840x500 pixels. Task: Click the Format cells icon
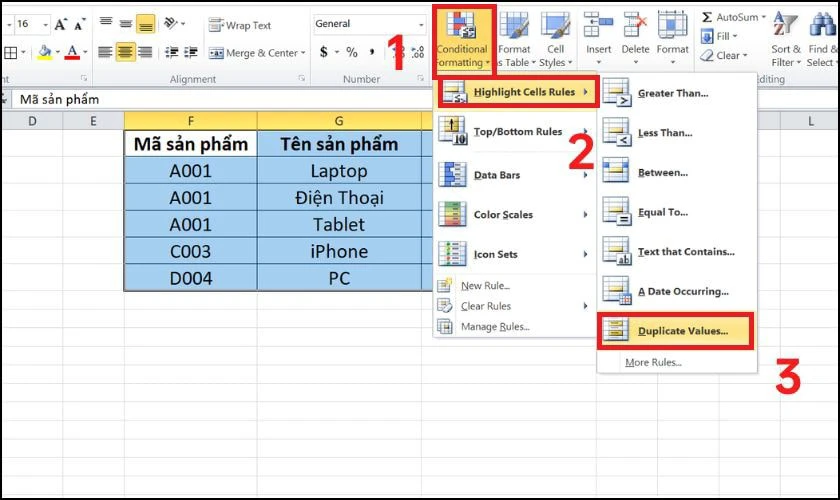pos(672,25)
